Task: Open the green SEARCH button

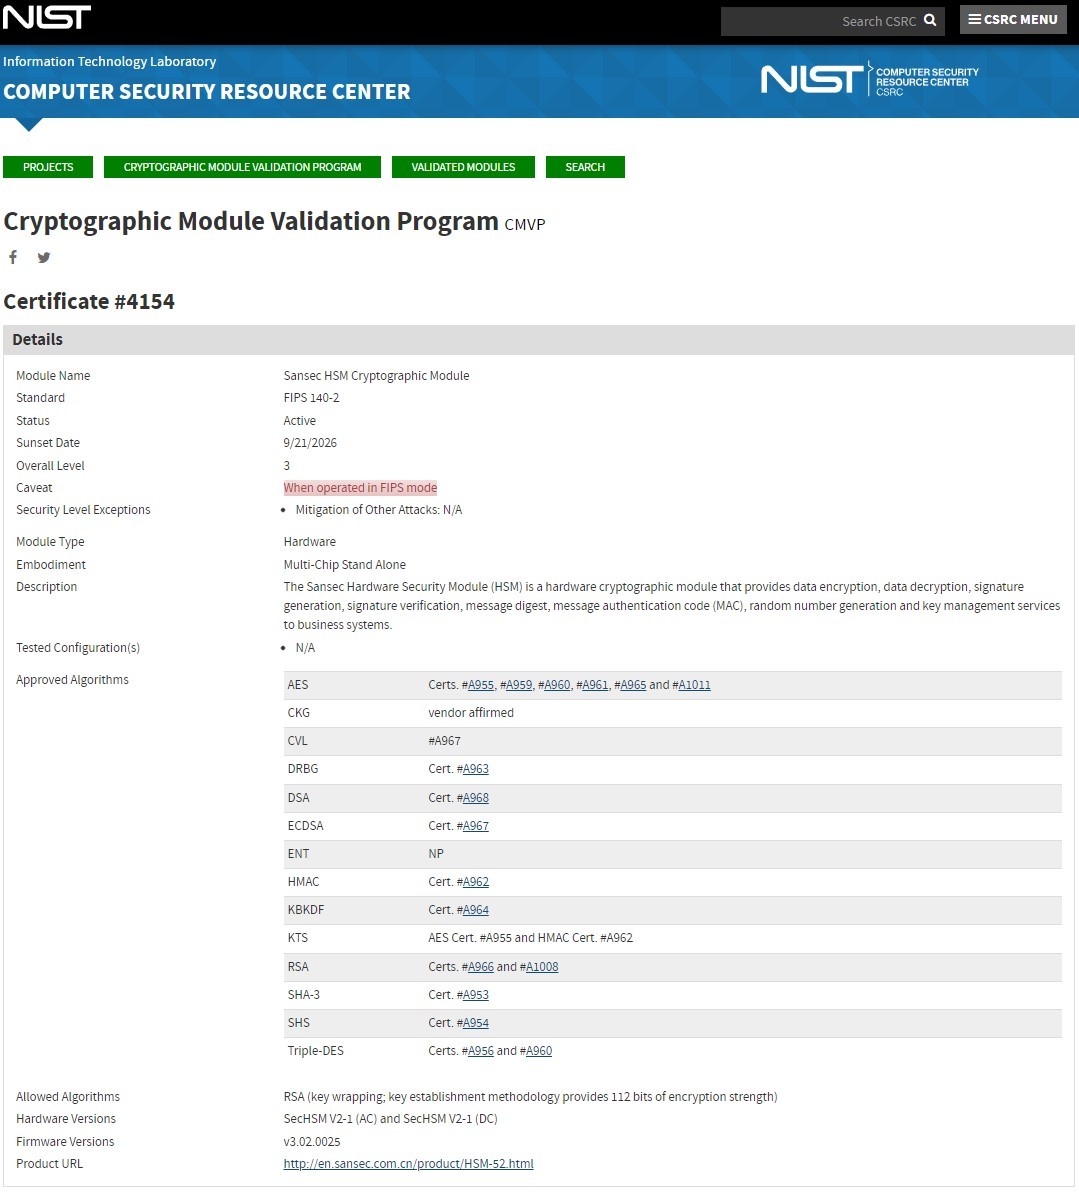Action: (x=585, y=167)
